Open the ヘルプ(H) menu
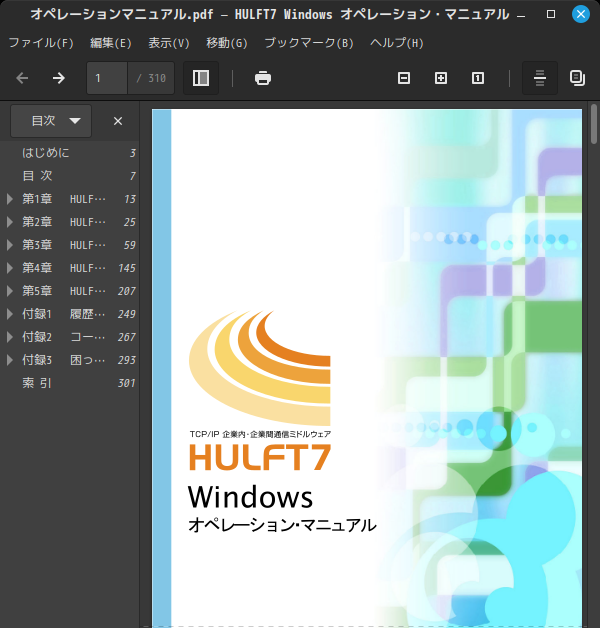This screenshot has height=628, width=600. tap(397, 43)
